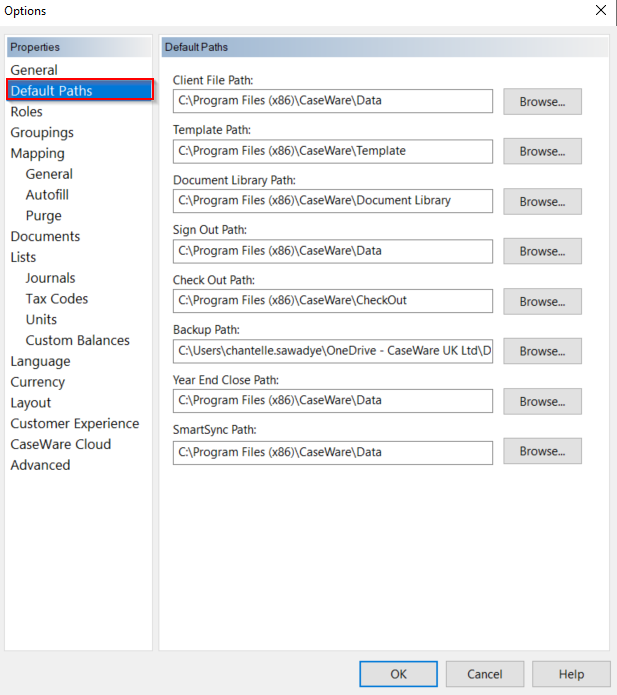Image resolution: width=617 pixels, height=695 pixels.
Task: Browse for SmartSync Path
Action: pos(542,451)
